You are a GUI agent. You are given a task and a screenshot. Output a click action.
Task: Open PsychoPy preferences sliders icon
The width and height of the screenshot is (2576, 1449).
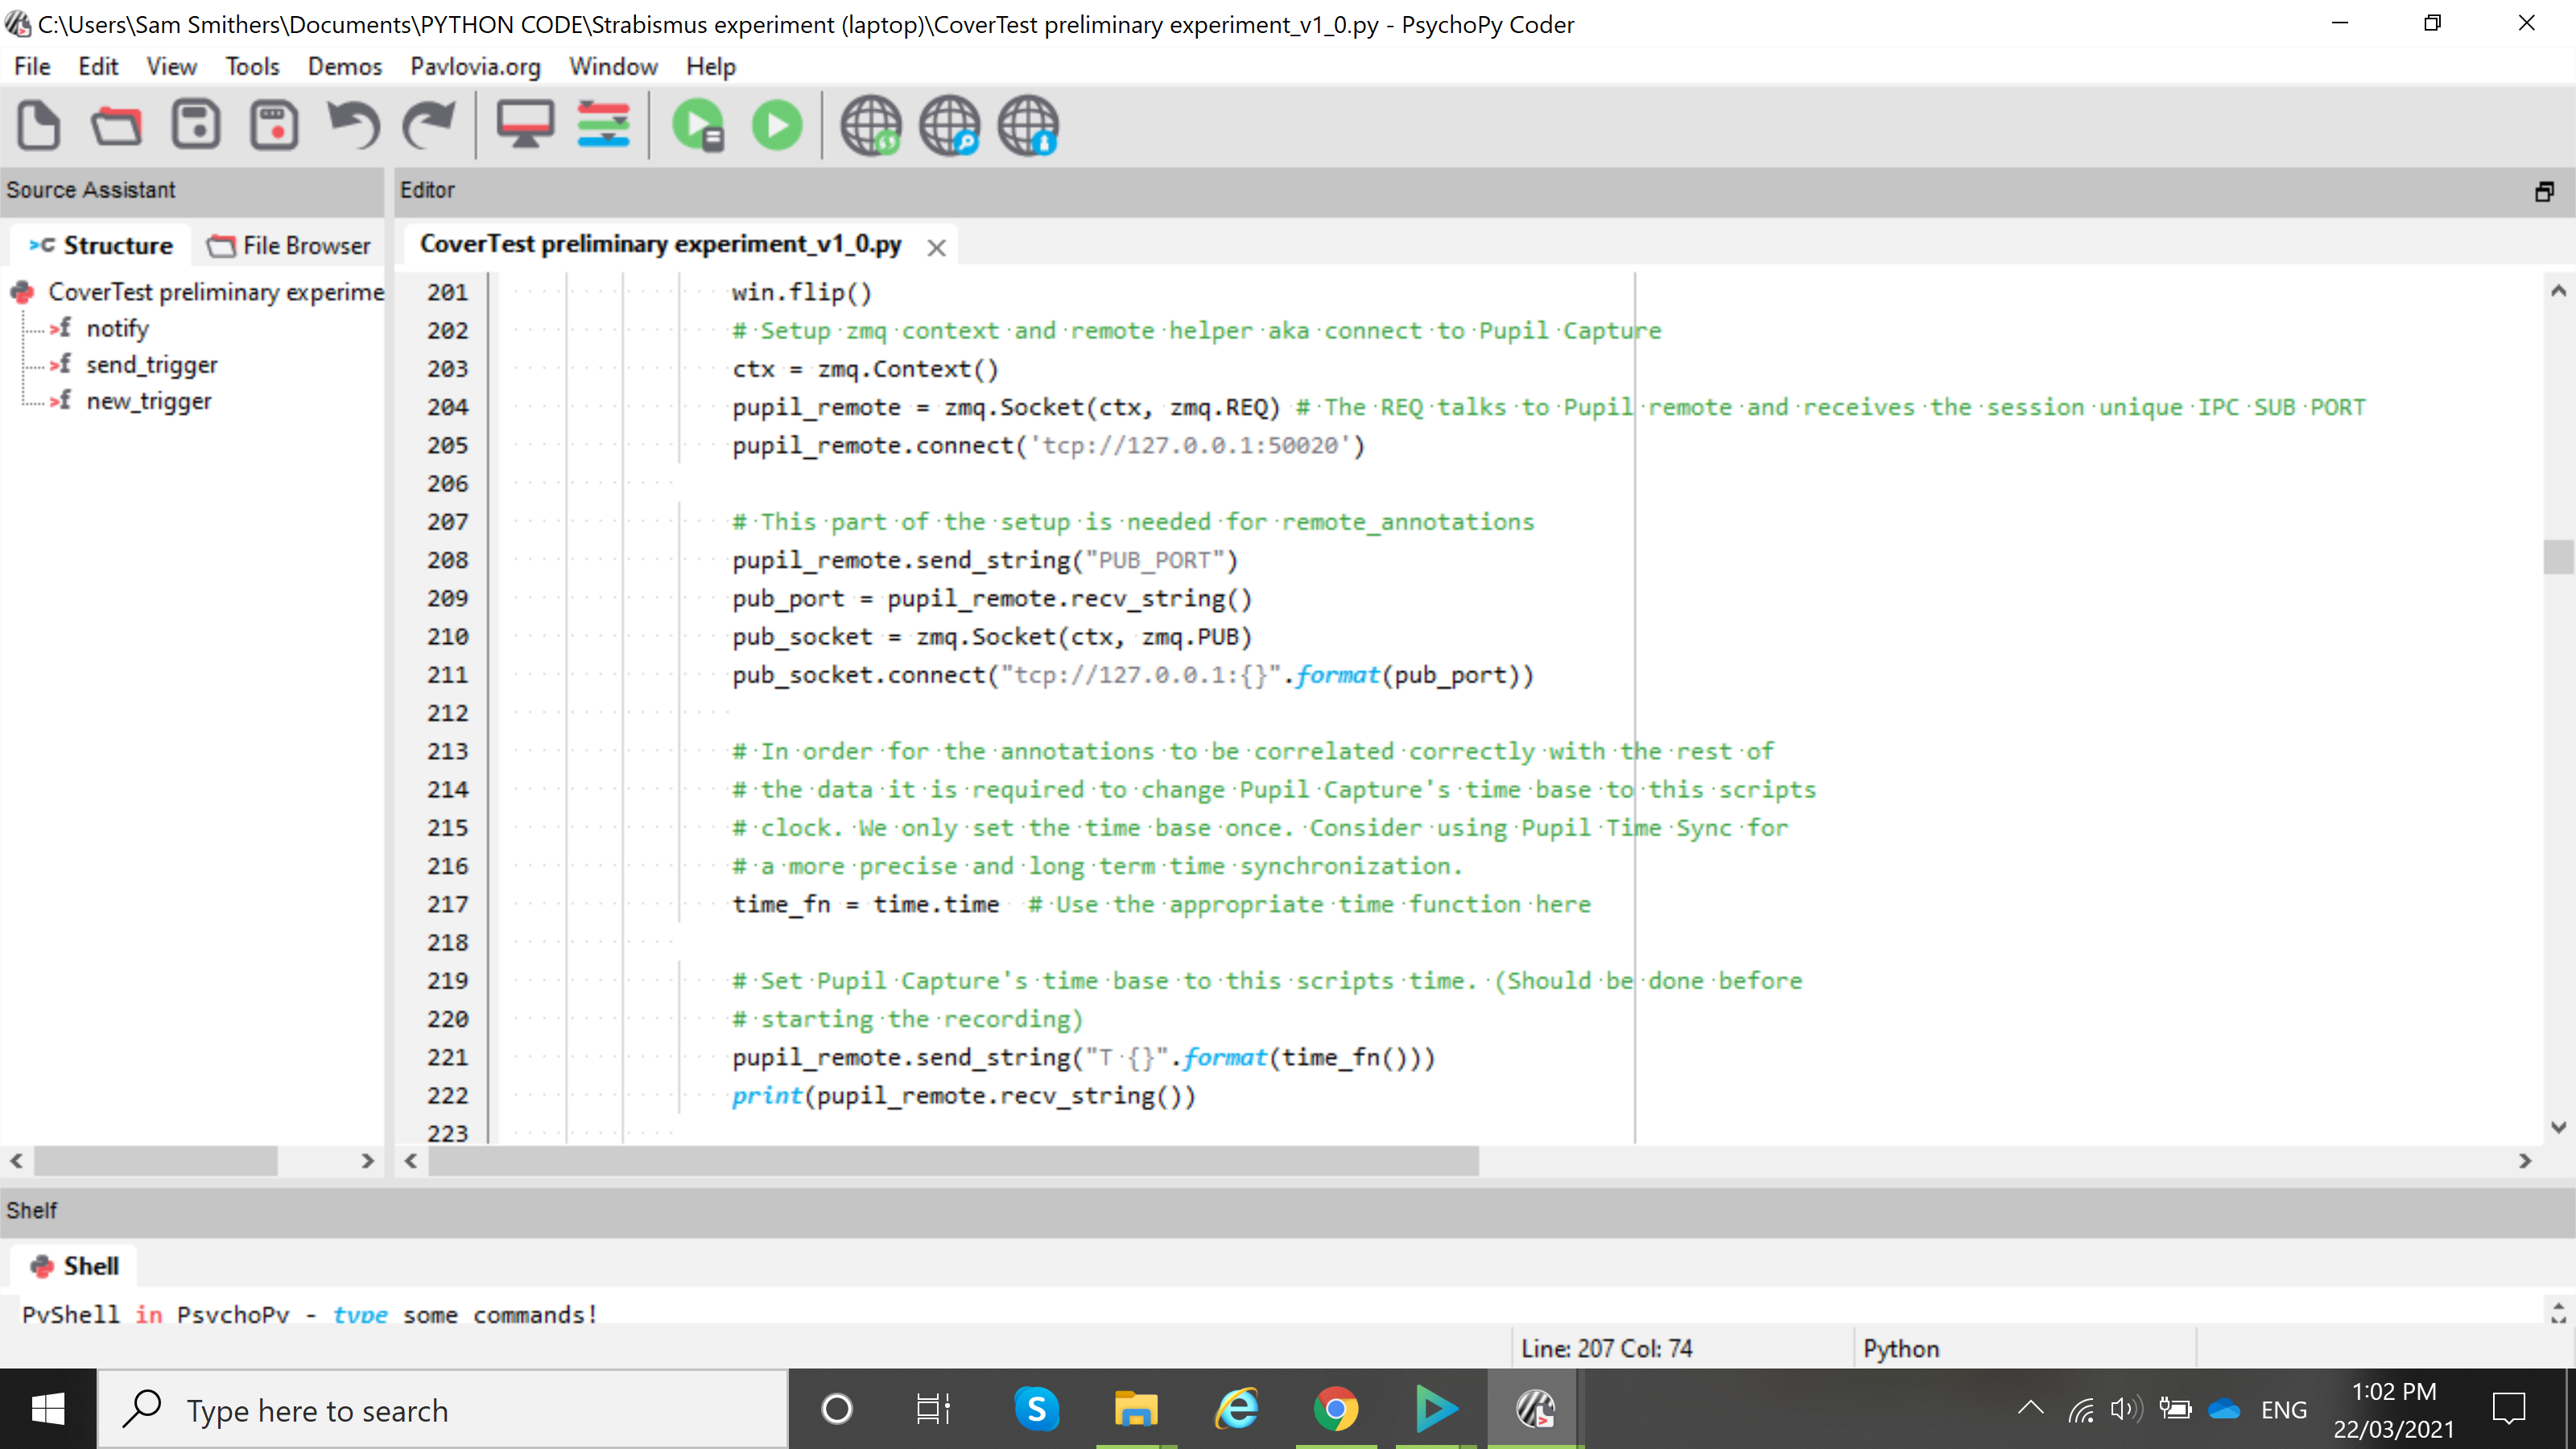[x=604, y=125]
